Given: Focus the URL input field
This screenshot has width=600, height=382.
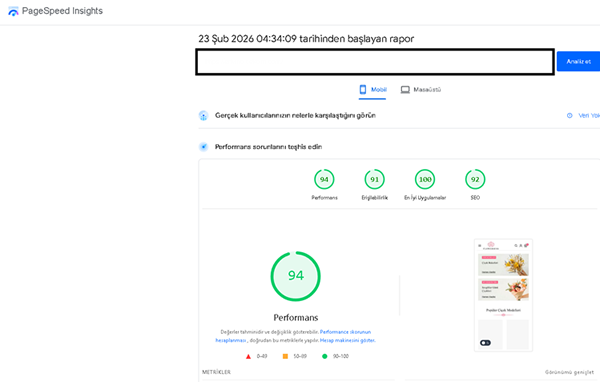Looking at the screenshot, I should 375,62.
